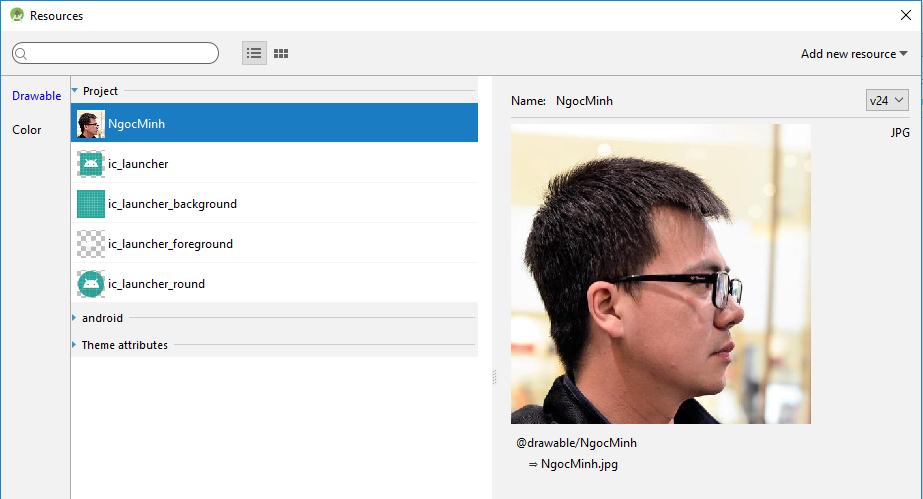The height and width of the screenshot is (499, 923).
Task: Switch to grid view mode
Action: [x=281, y=54]
